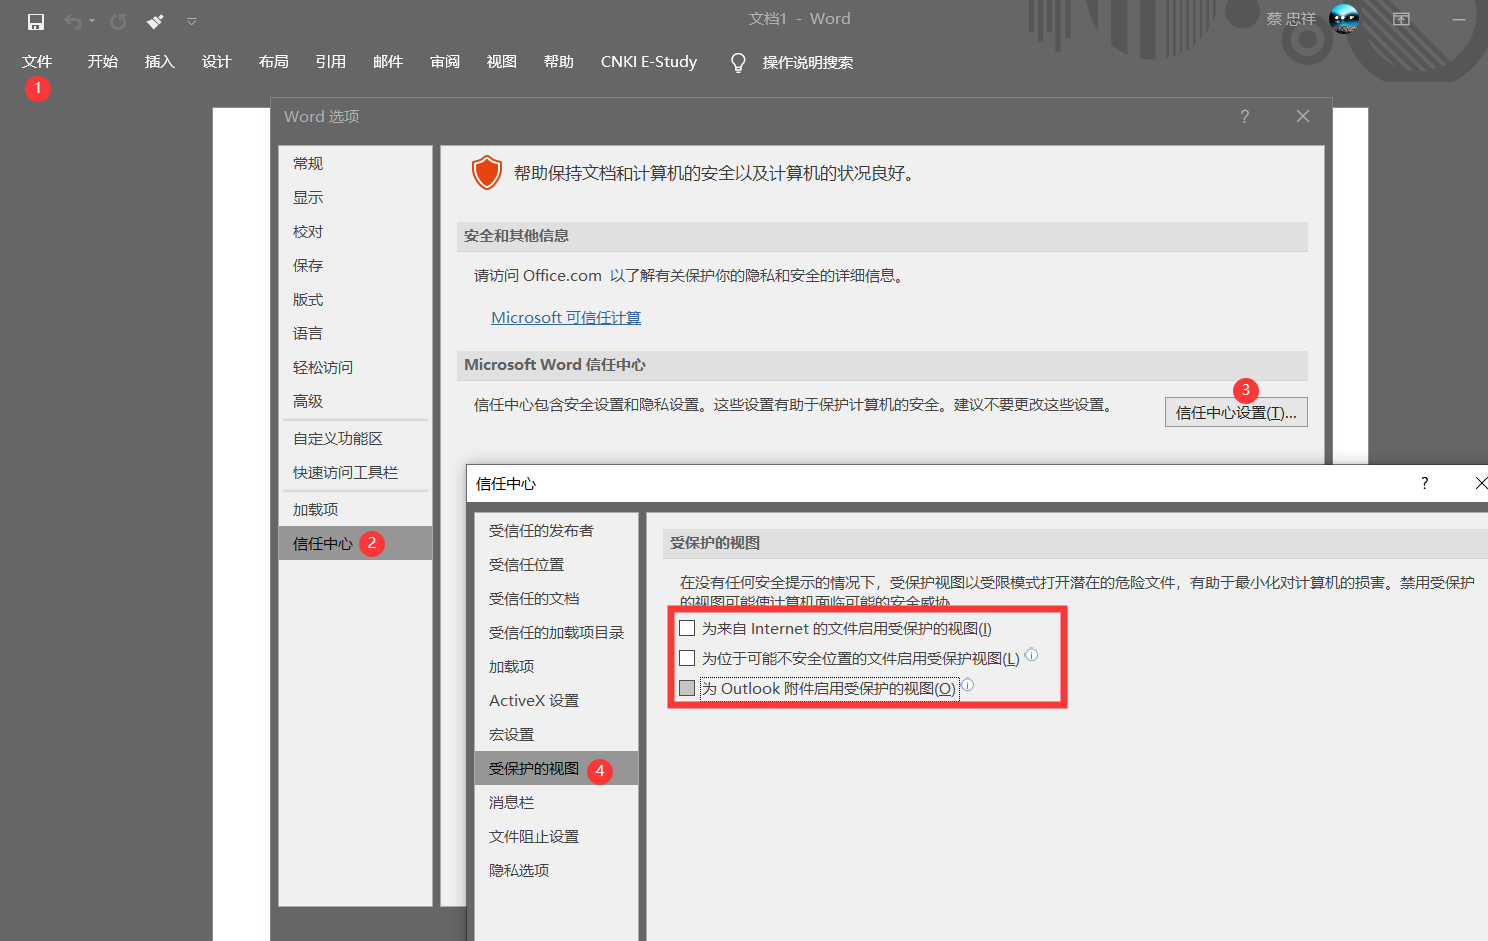
Task: Select 显示 in Word options list
Action: point(355,198)
